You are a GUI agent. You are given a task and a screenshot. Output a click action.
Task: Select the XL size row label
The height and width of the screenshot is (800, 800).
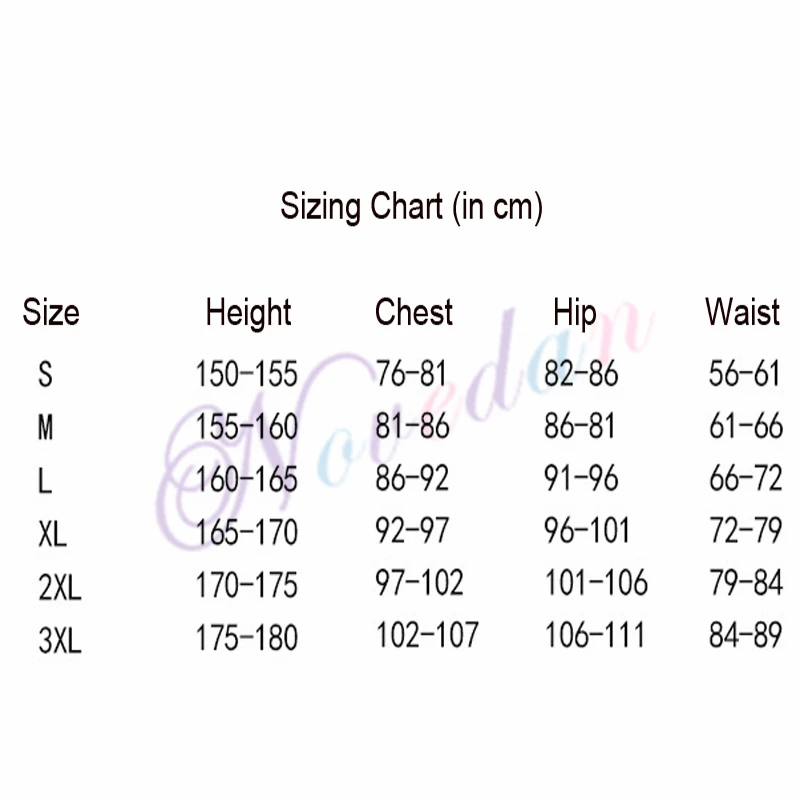52,534
